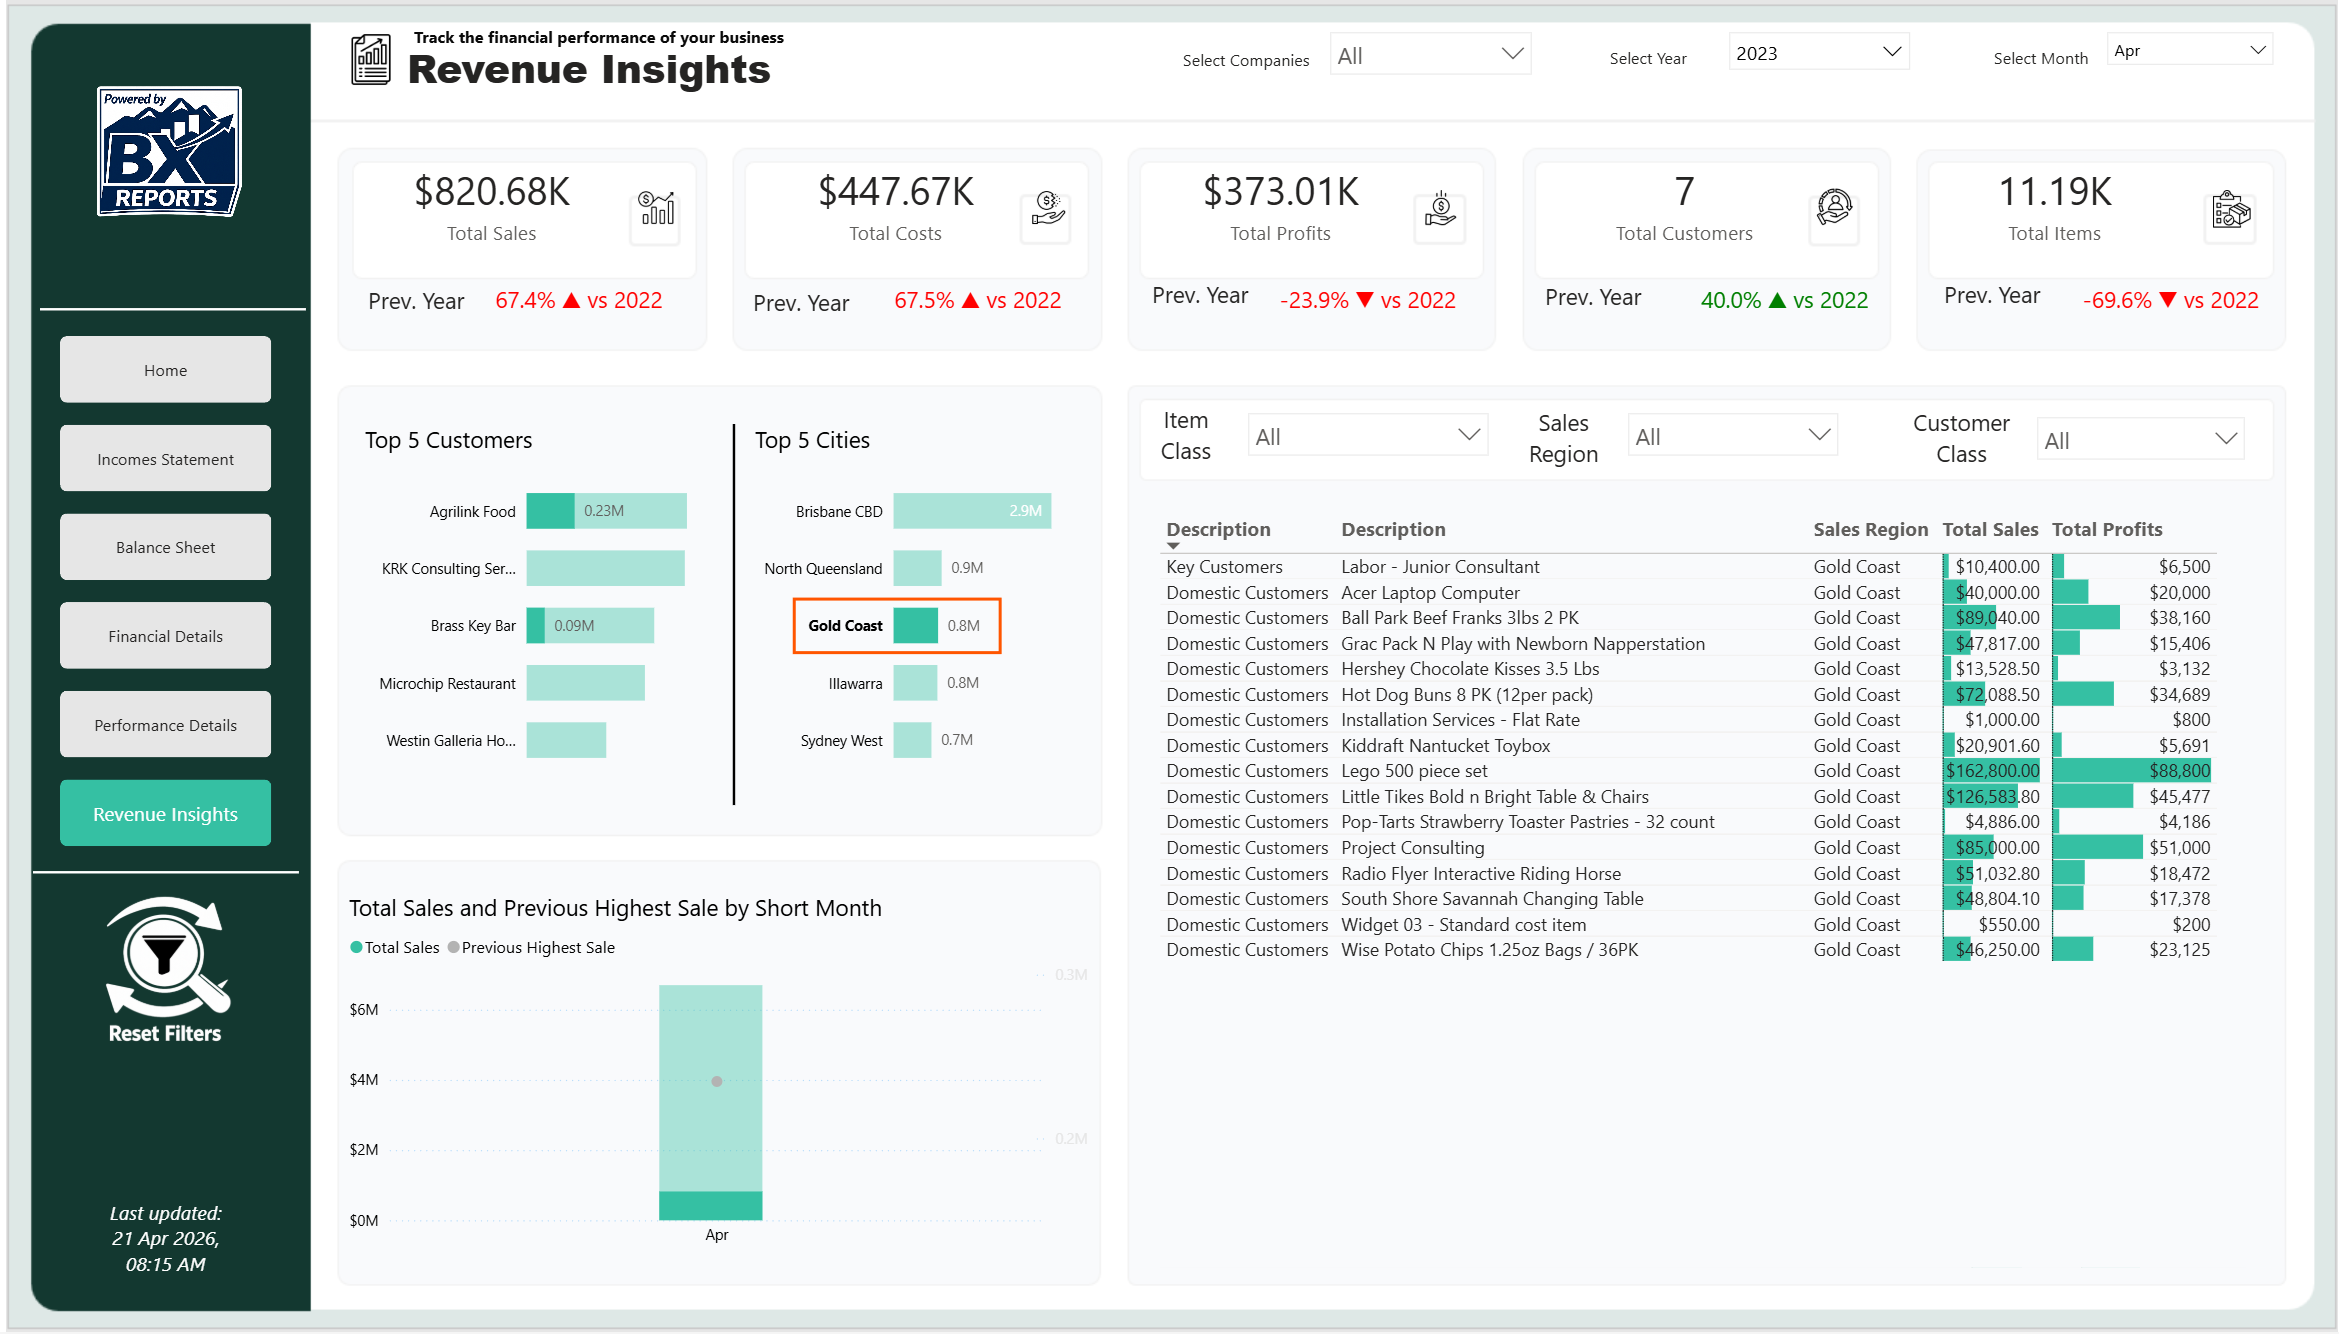The height and width of the screenshot is (1334, 2339).
Task: Click the $447.67K Total Costs value
Action: pyautogui.click(x=896, y=191)
